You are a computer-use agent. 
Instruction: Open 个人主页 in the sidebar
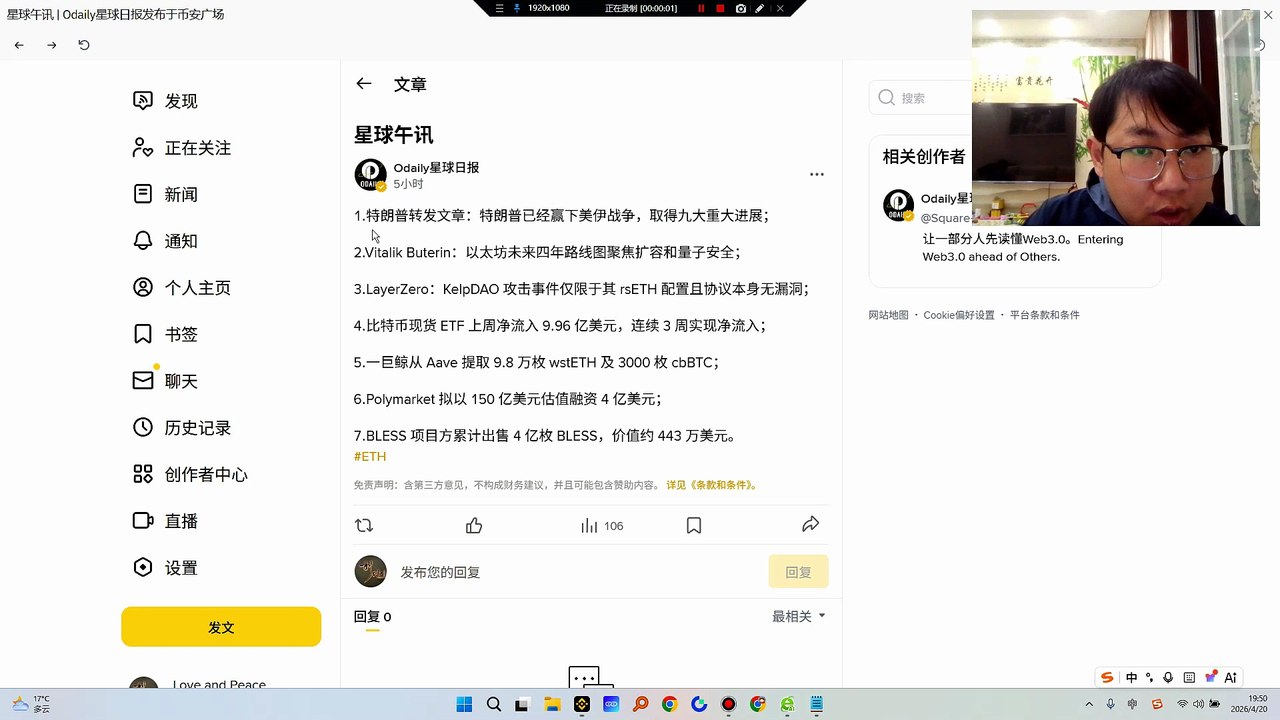tap(182, 288)
